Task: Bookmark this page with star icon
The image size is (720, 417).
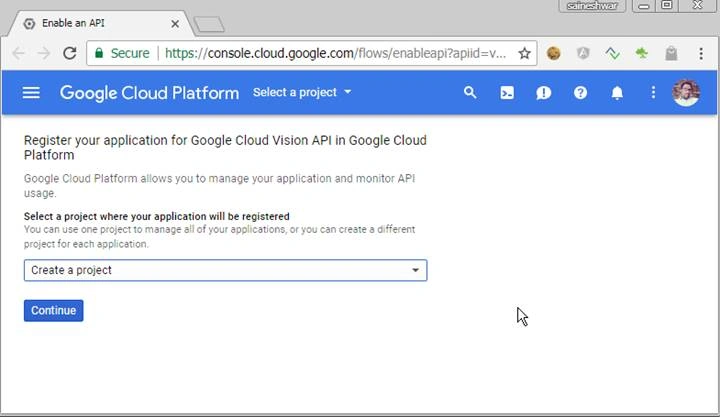Action: coord(524,53)
